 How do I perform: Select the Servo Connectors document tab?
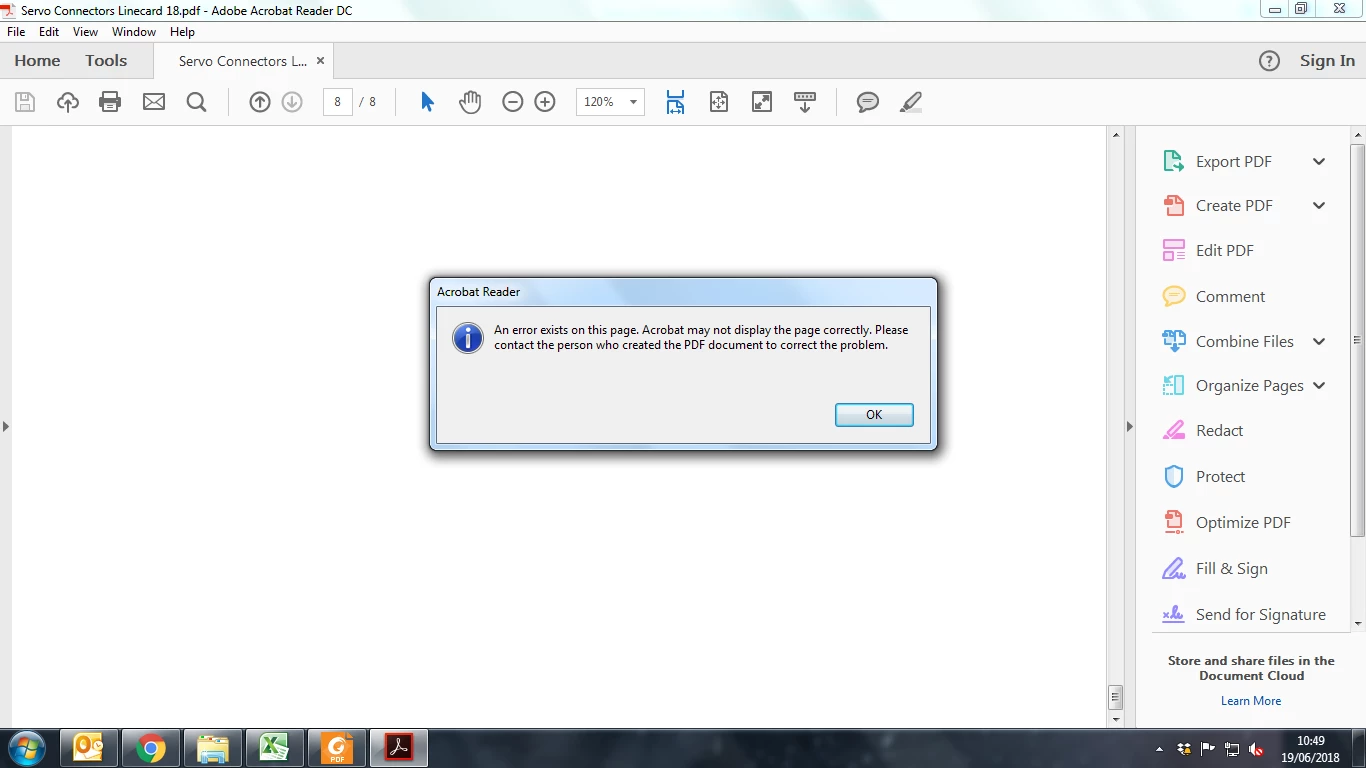click(243, 61)
